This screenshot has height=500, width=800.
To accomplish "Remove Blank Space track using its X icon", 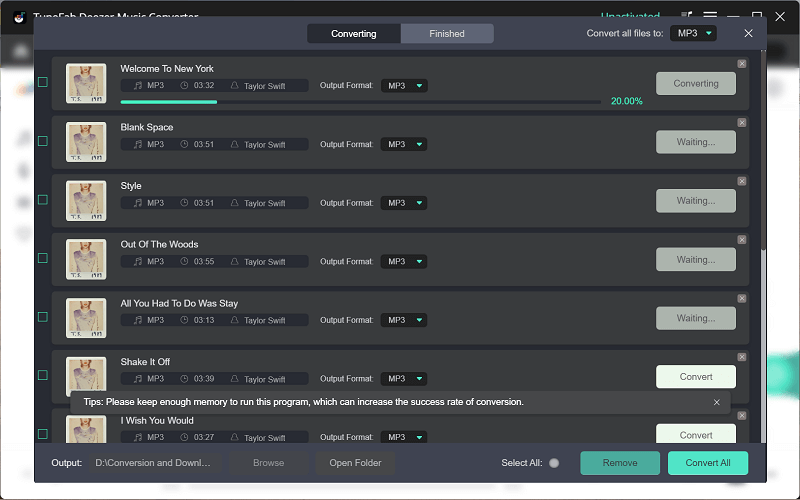I will [741, 122].
